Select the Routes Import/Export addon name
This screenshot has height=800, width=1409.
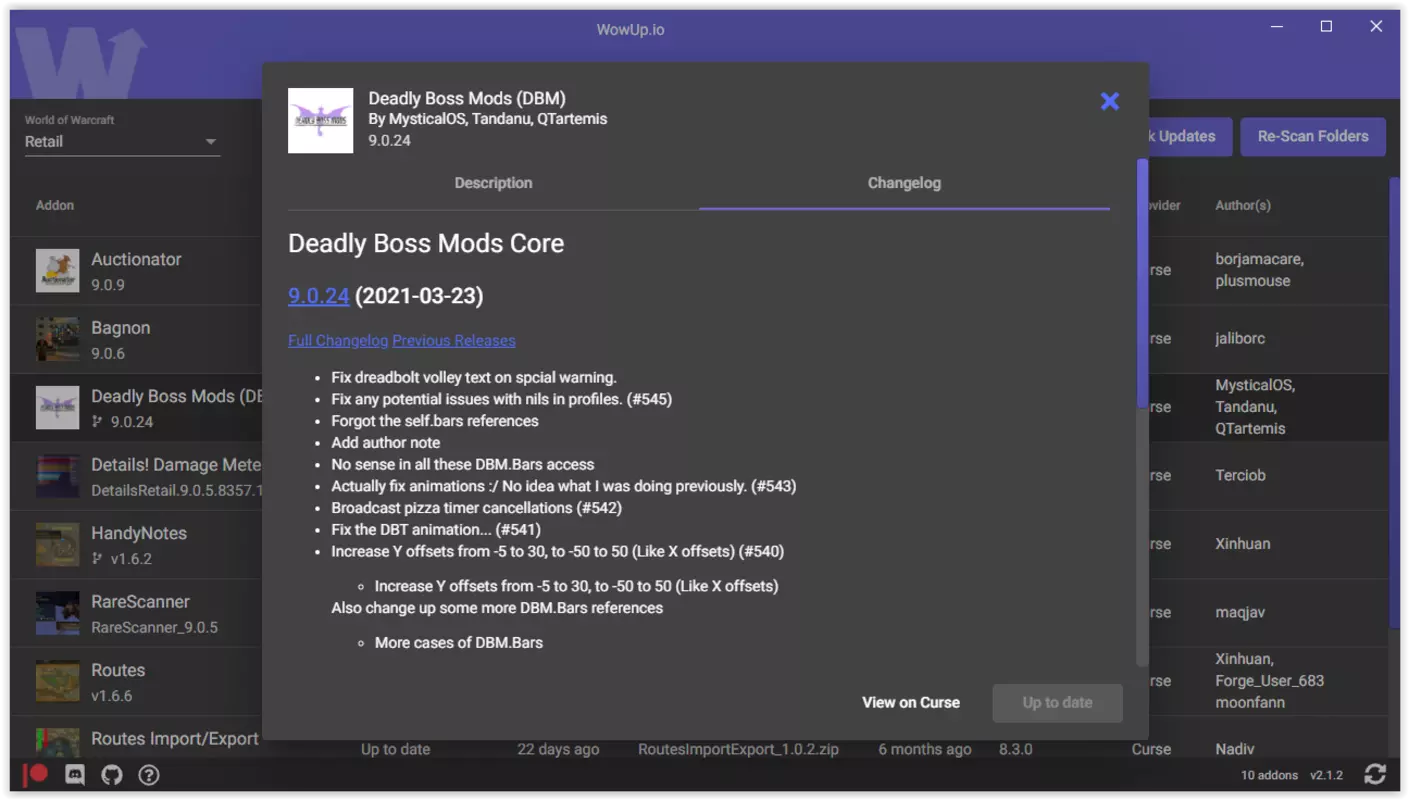click(x=175, y=739)
